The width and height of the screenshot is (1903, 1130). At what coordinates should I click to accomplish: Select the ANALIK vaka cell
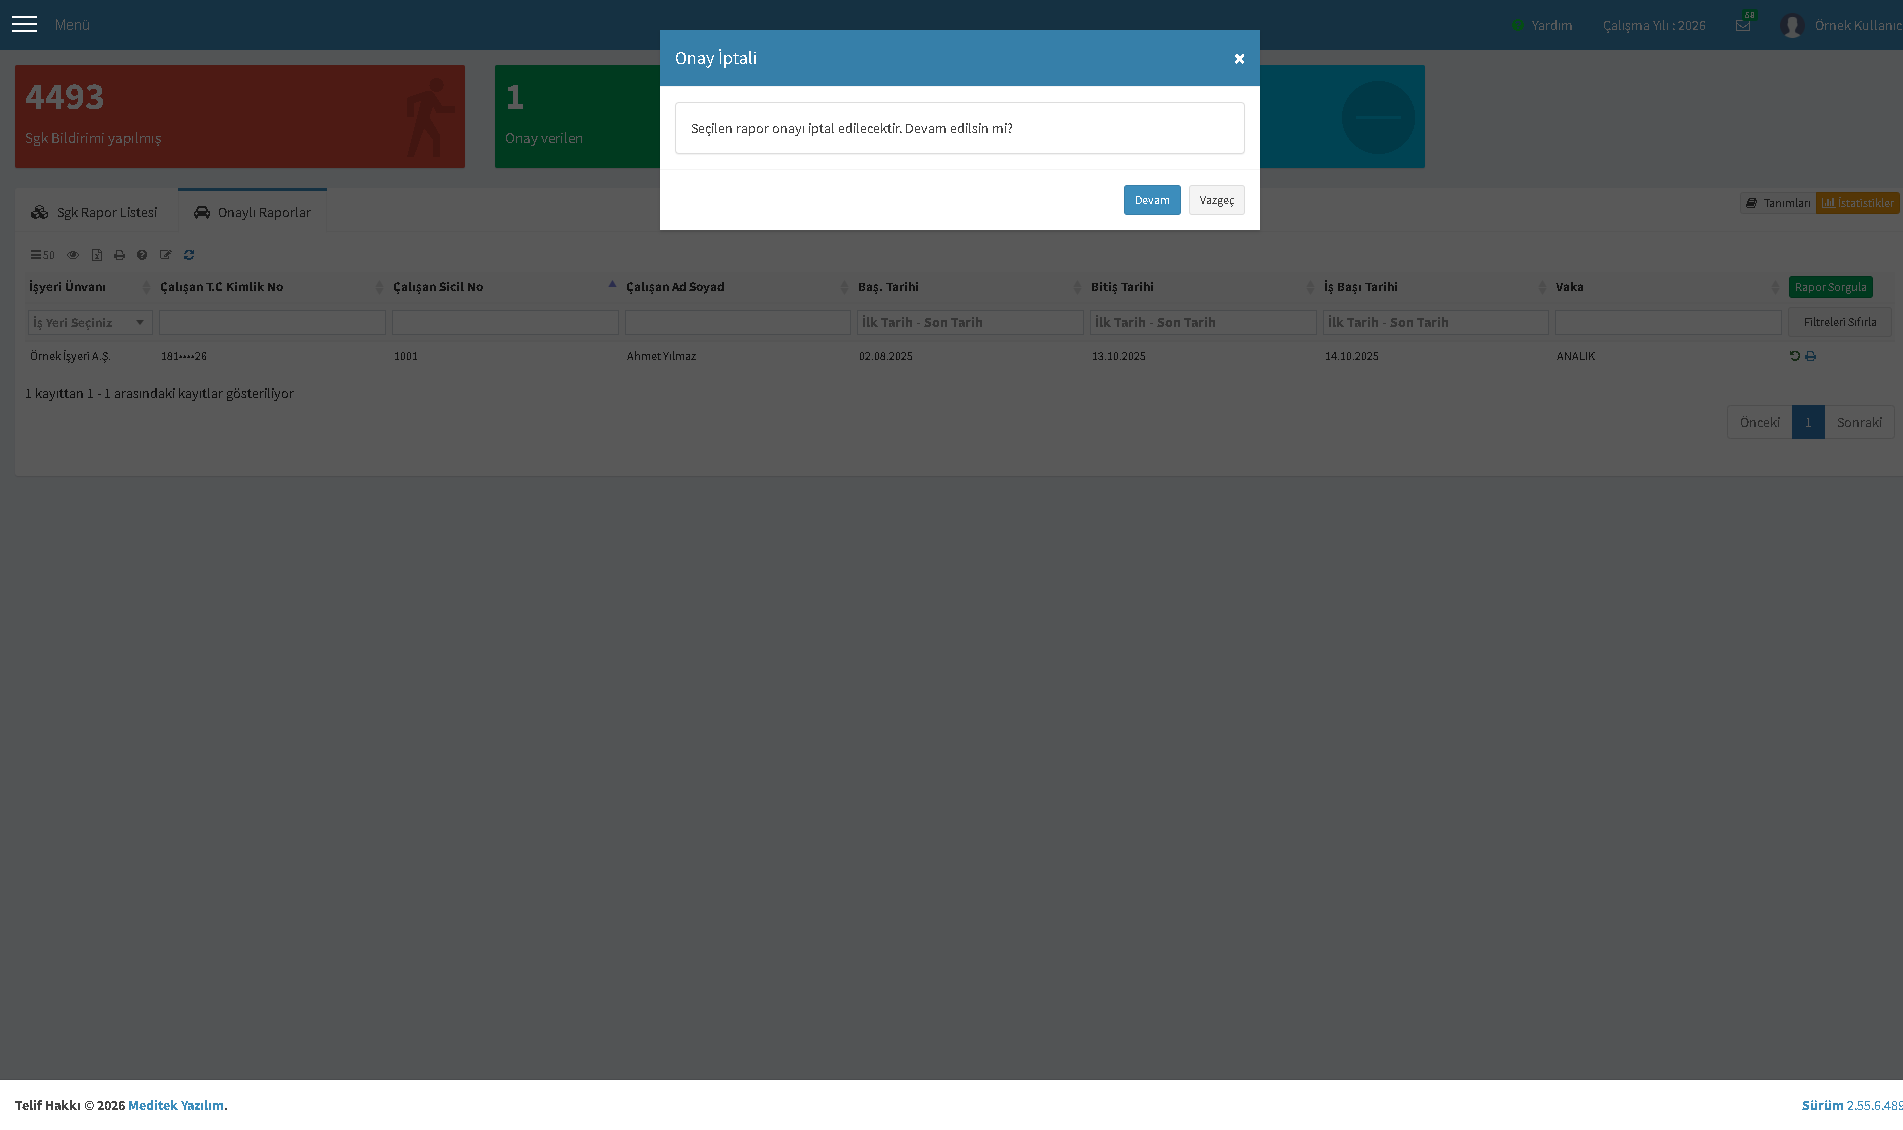point(1576,356)
